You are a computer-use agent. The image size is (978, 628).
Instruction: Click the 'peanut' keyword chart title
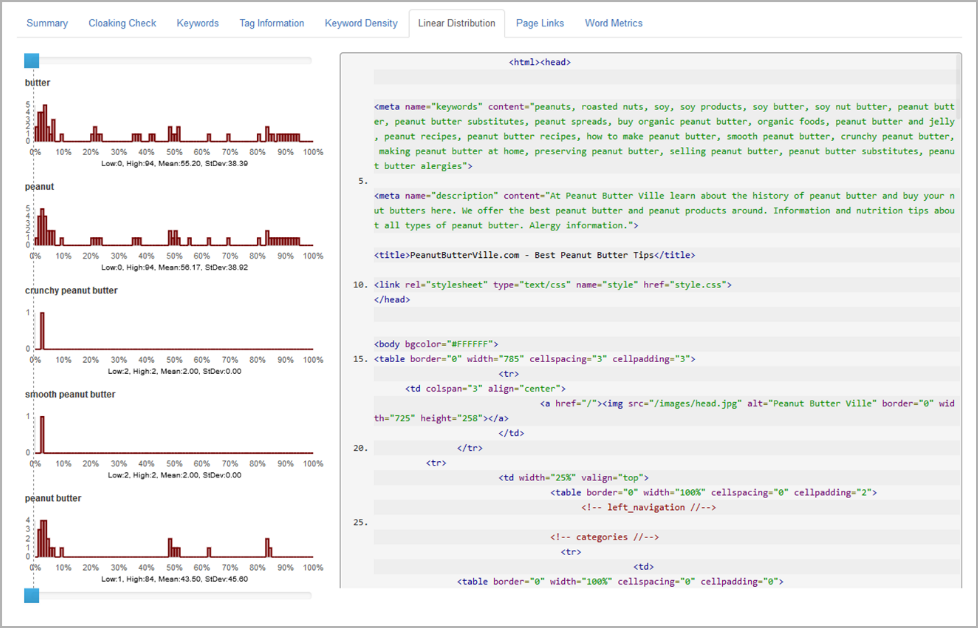coord(39,186)
